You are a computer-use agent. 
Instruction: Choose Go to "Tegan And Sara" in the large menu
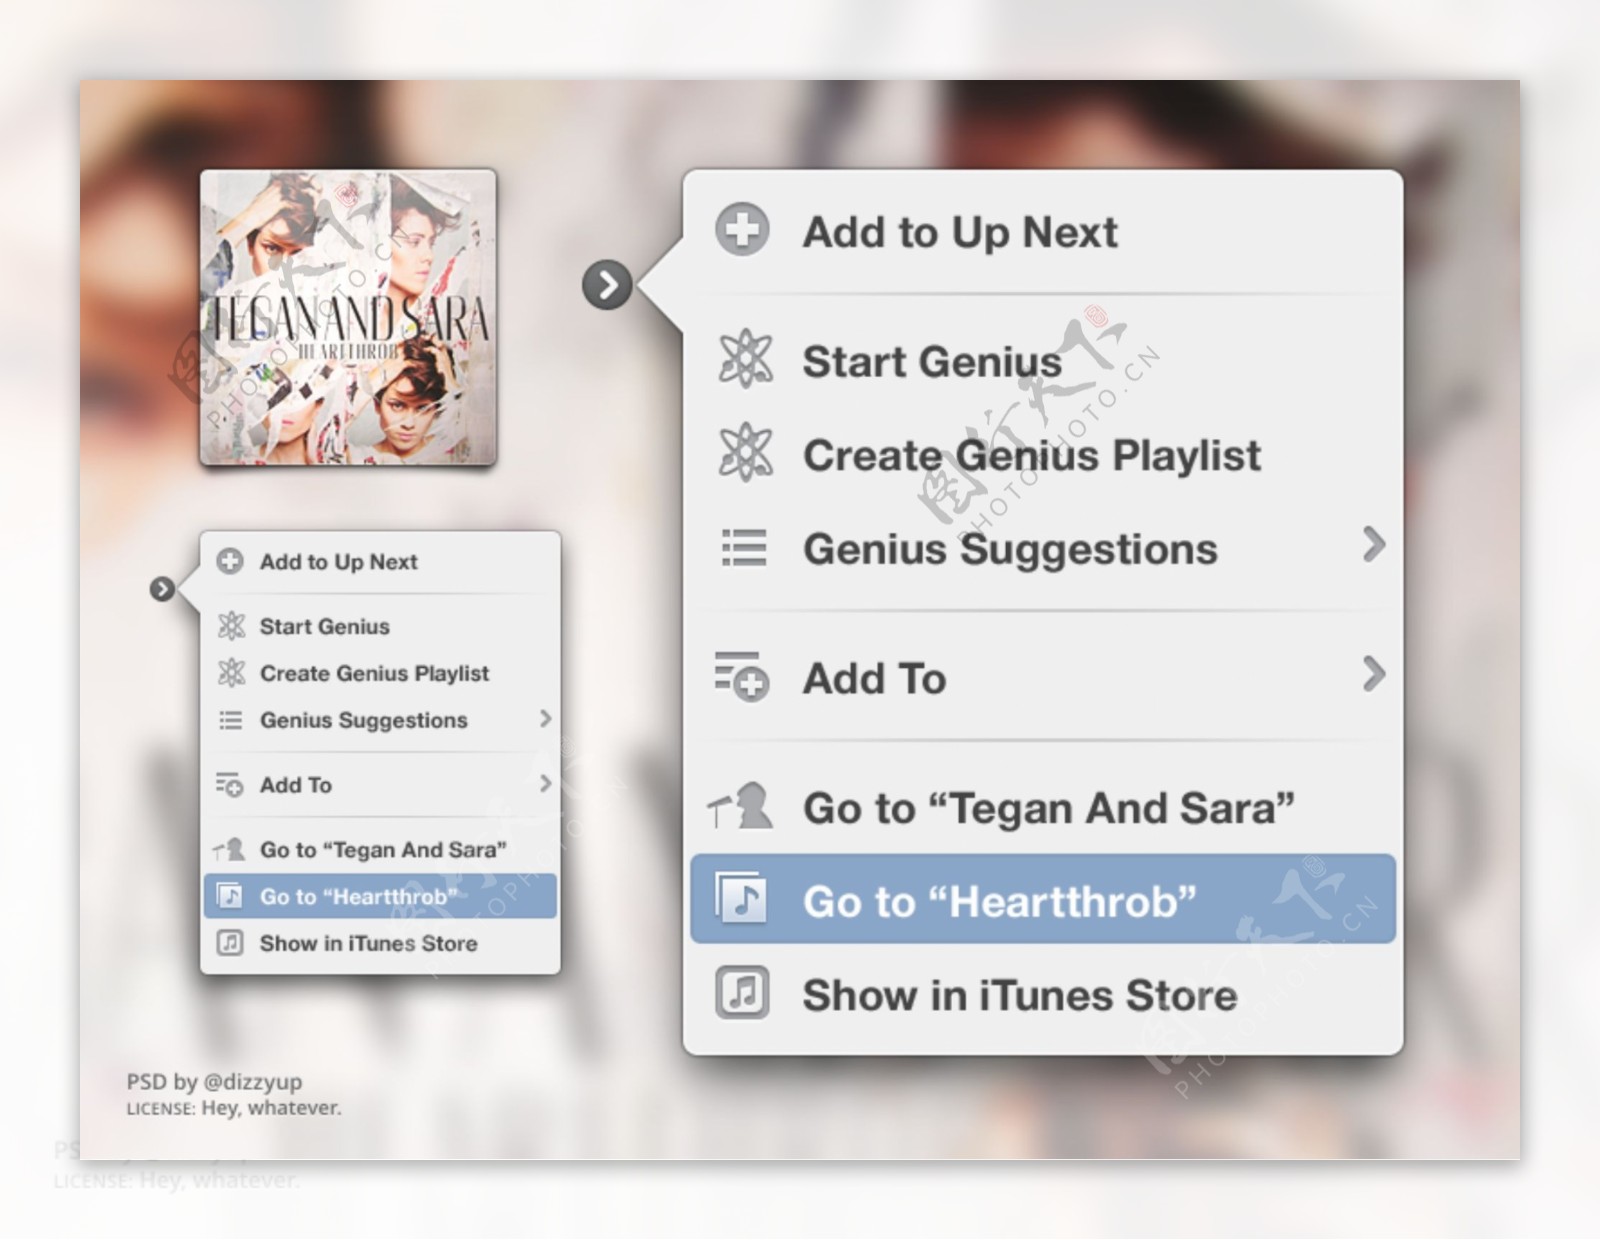tap(1043, 808)
